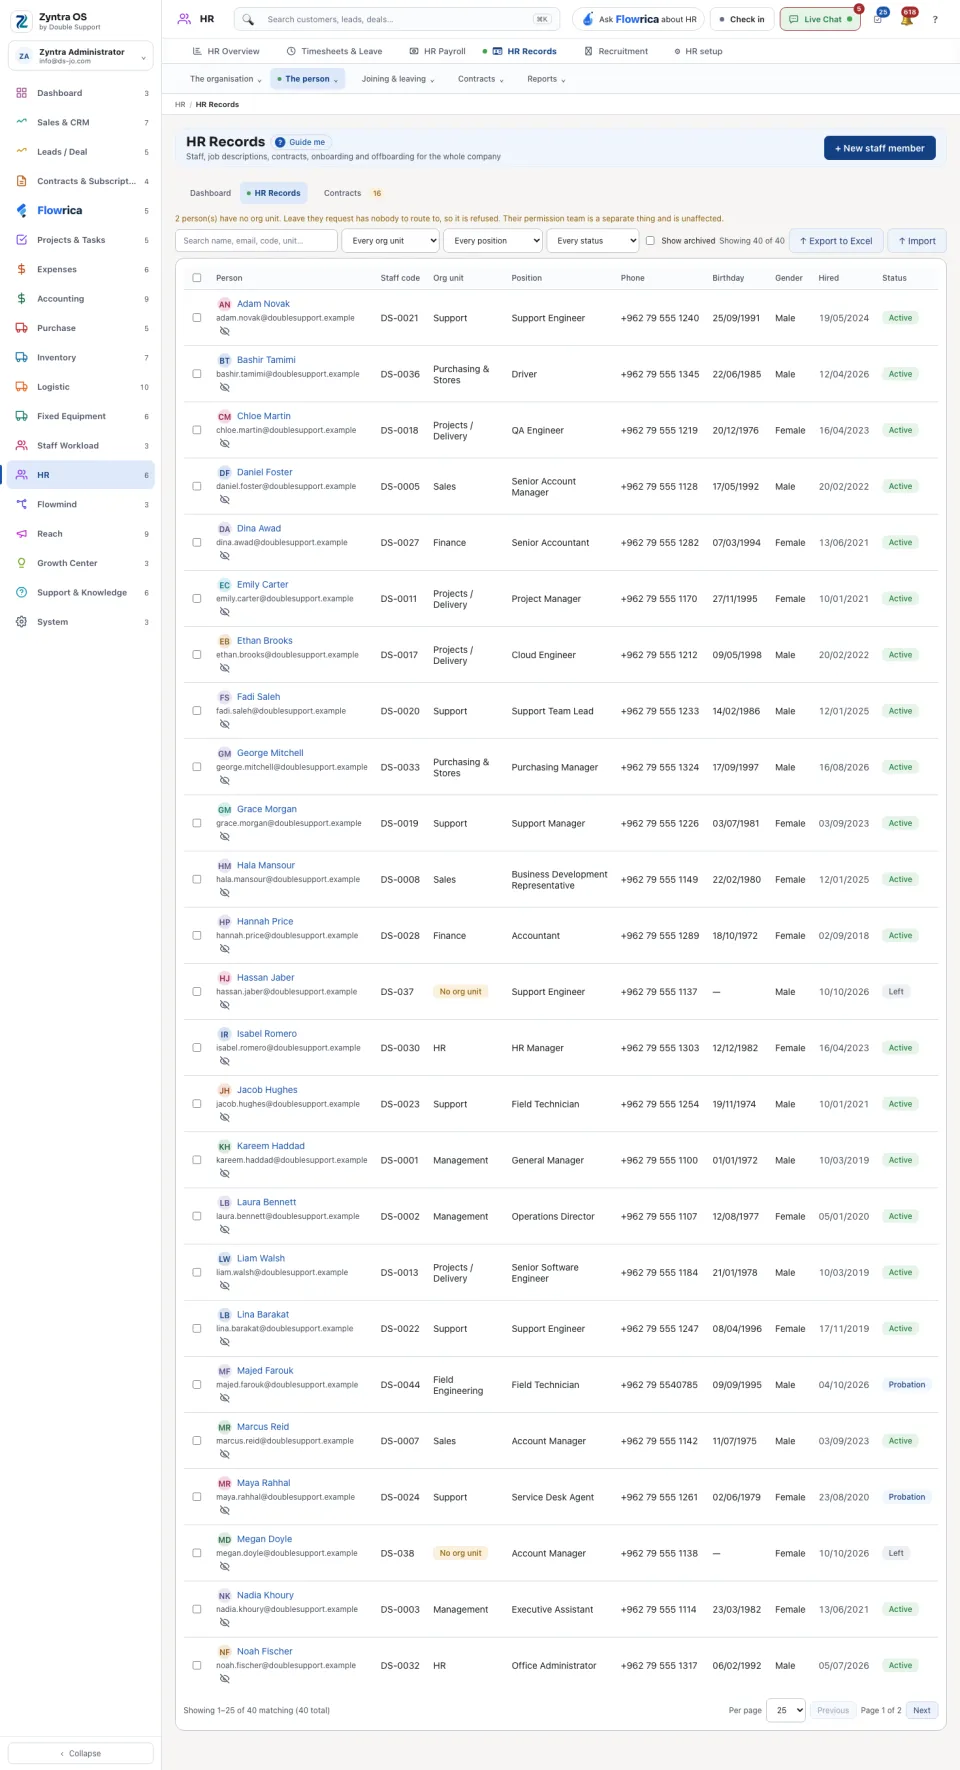Click Ask Flowrica about HR
This screenshot has width=960, height=1770.
(x=639, y=19)
